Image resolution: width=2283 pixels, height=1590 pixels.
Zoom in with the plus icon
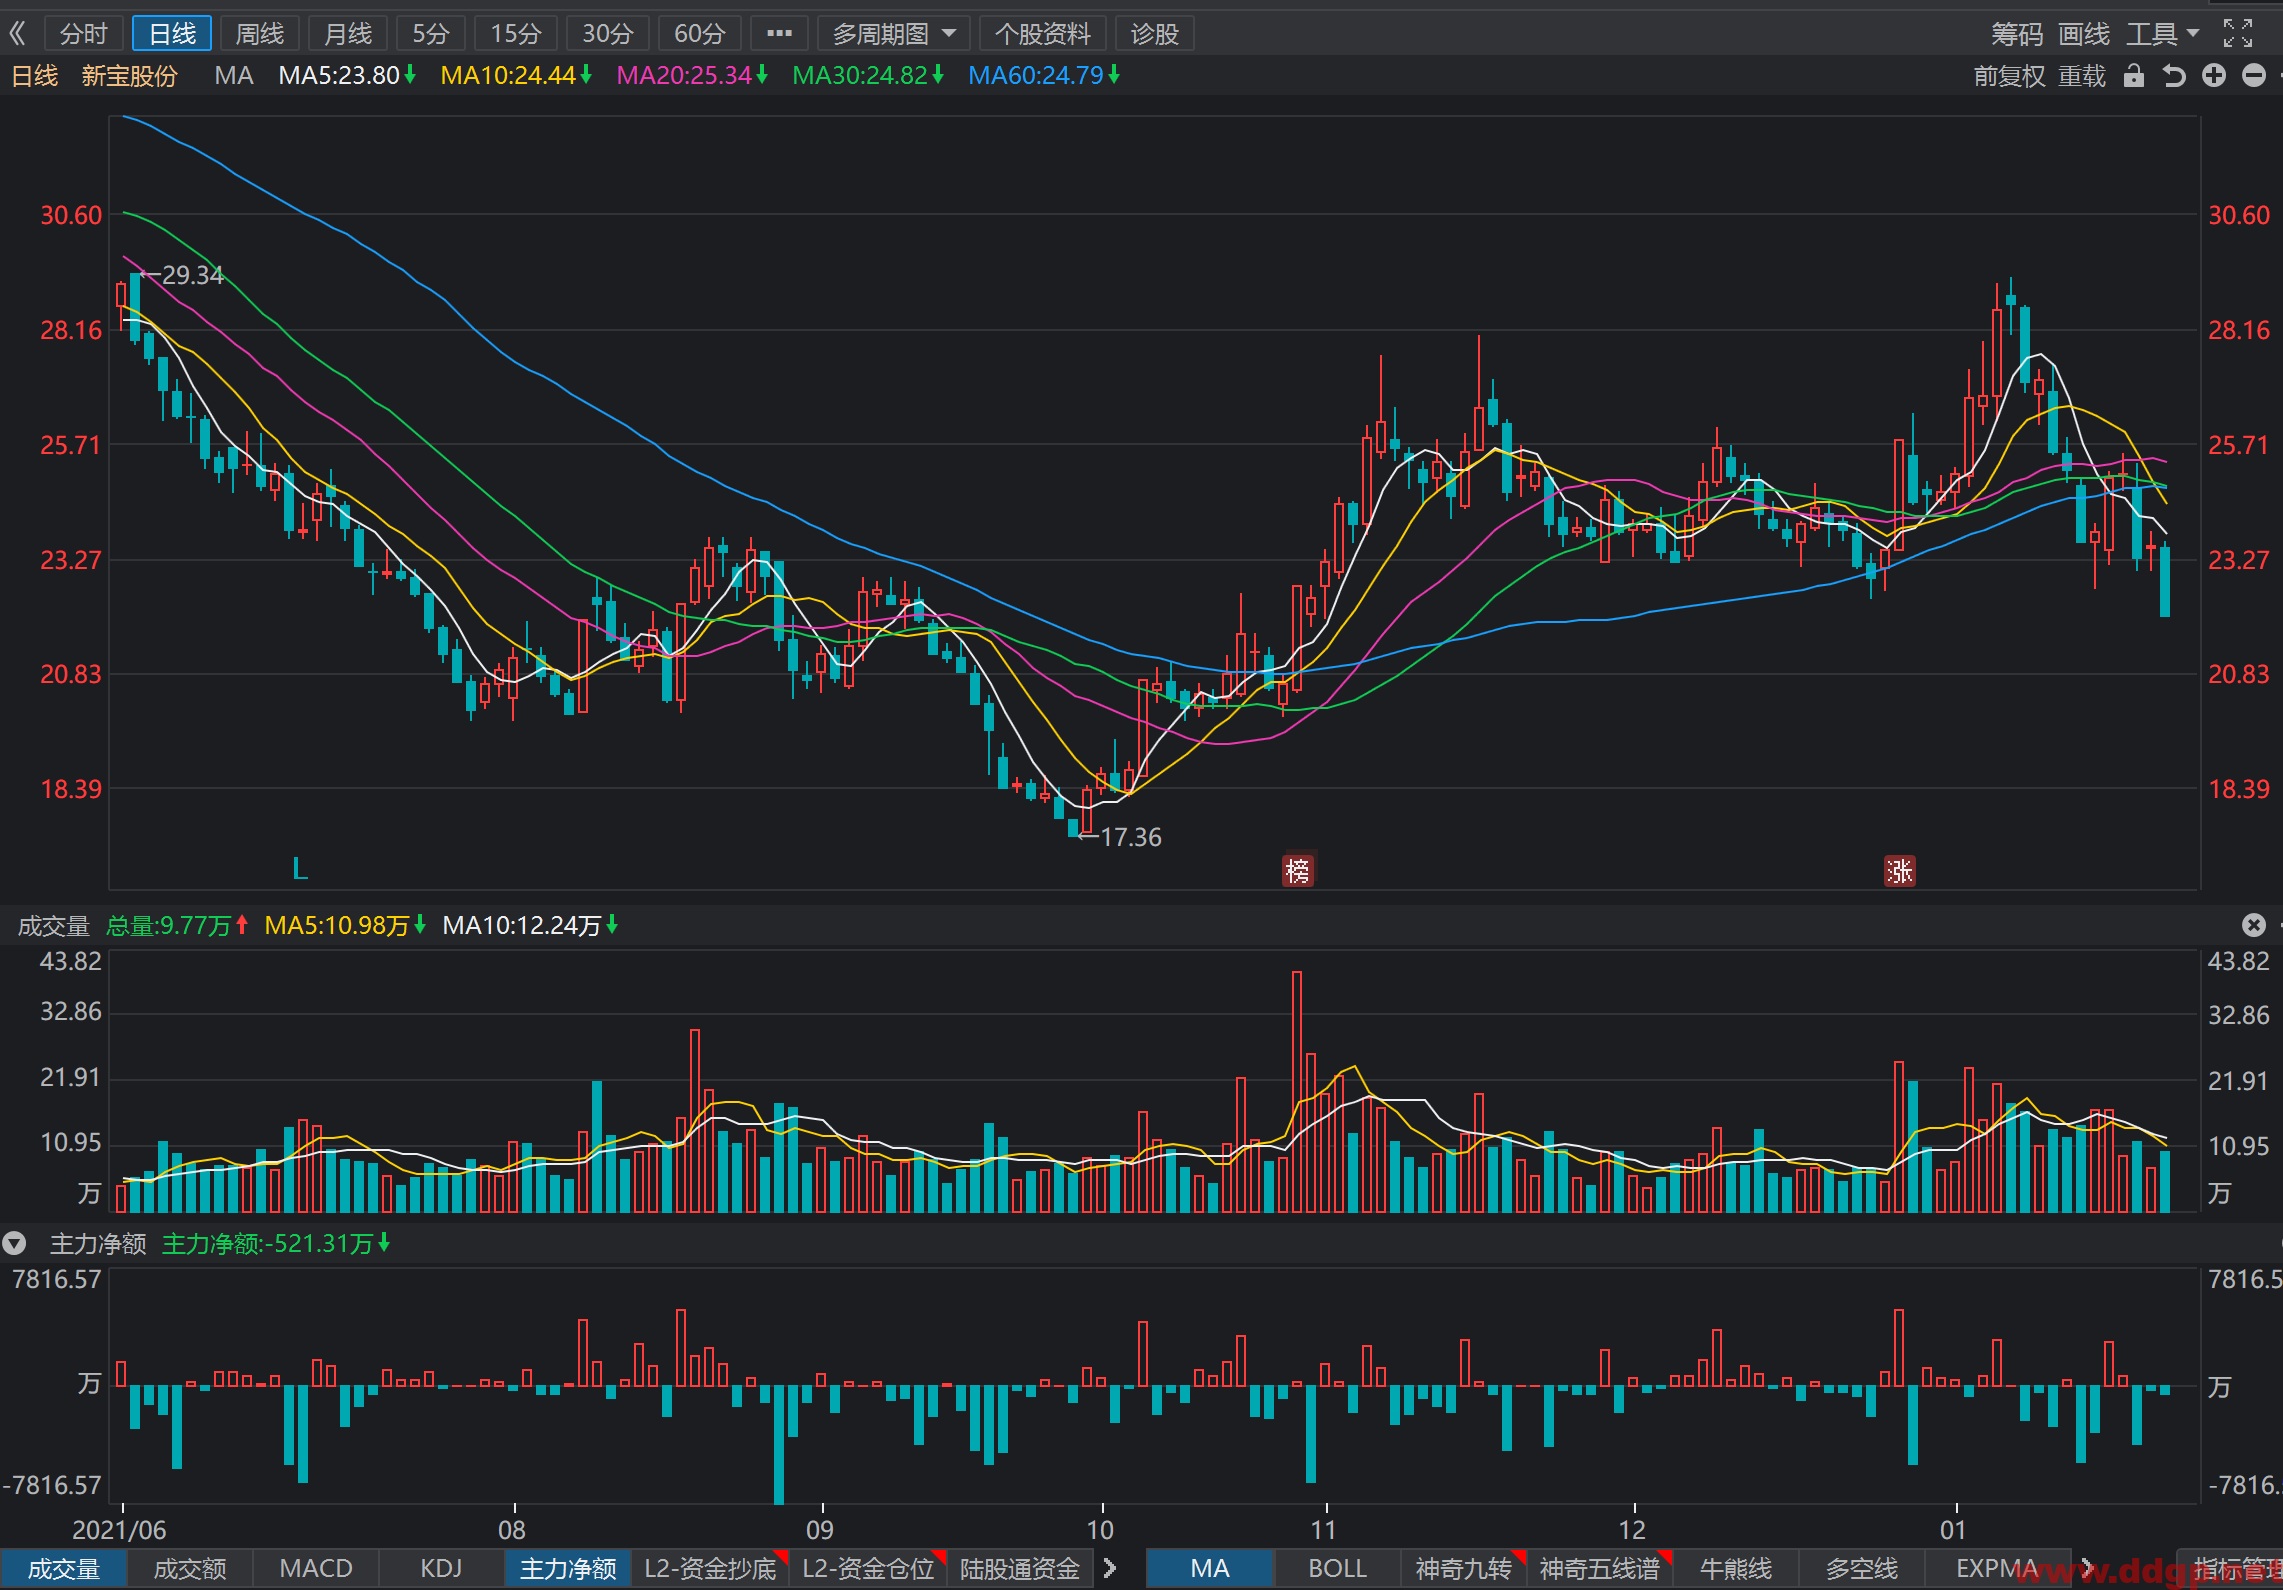2214,76
